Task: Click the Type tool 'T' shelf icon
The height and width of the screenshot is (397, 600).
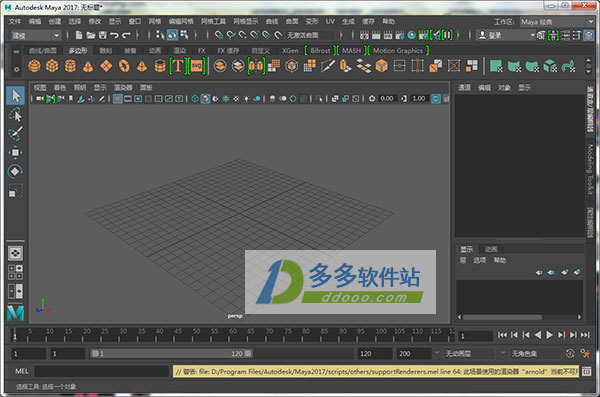Action: pos(178,66)
